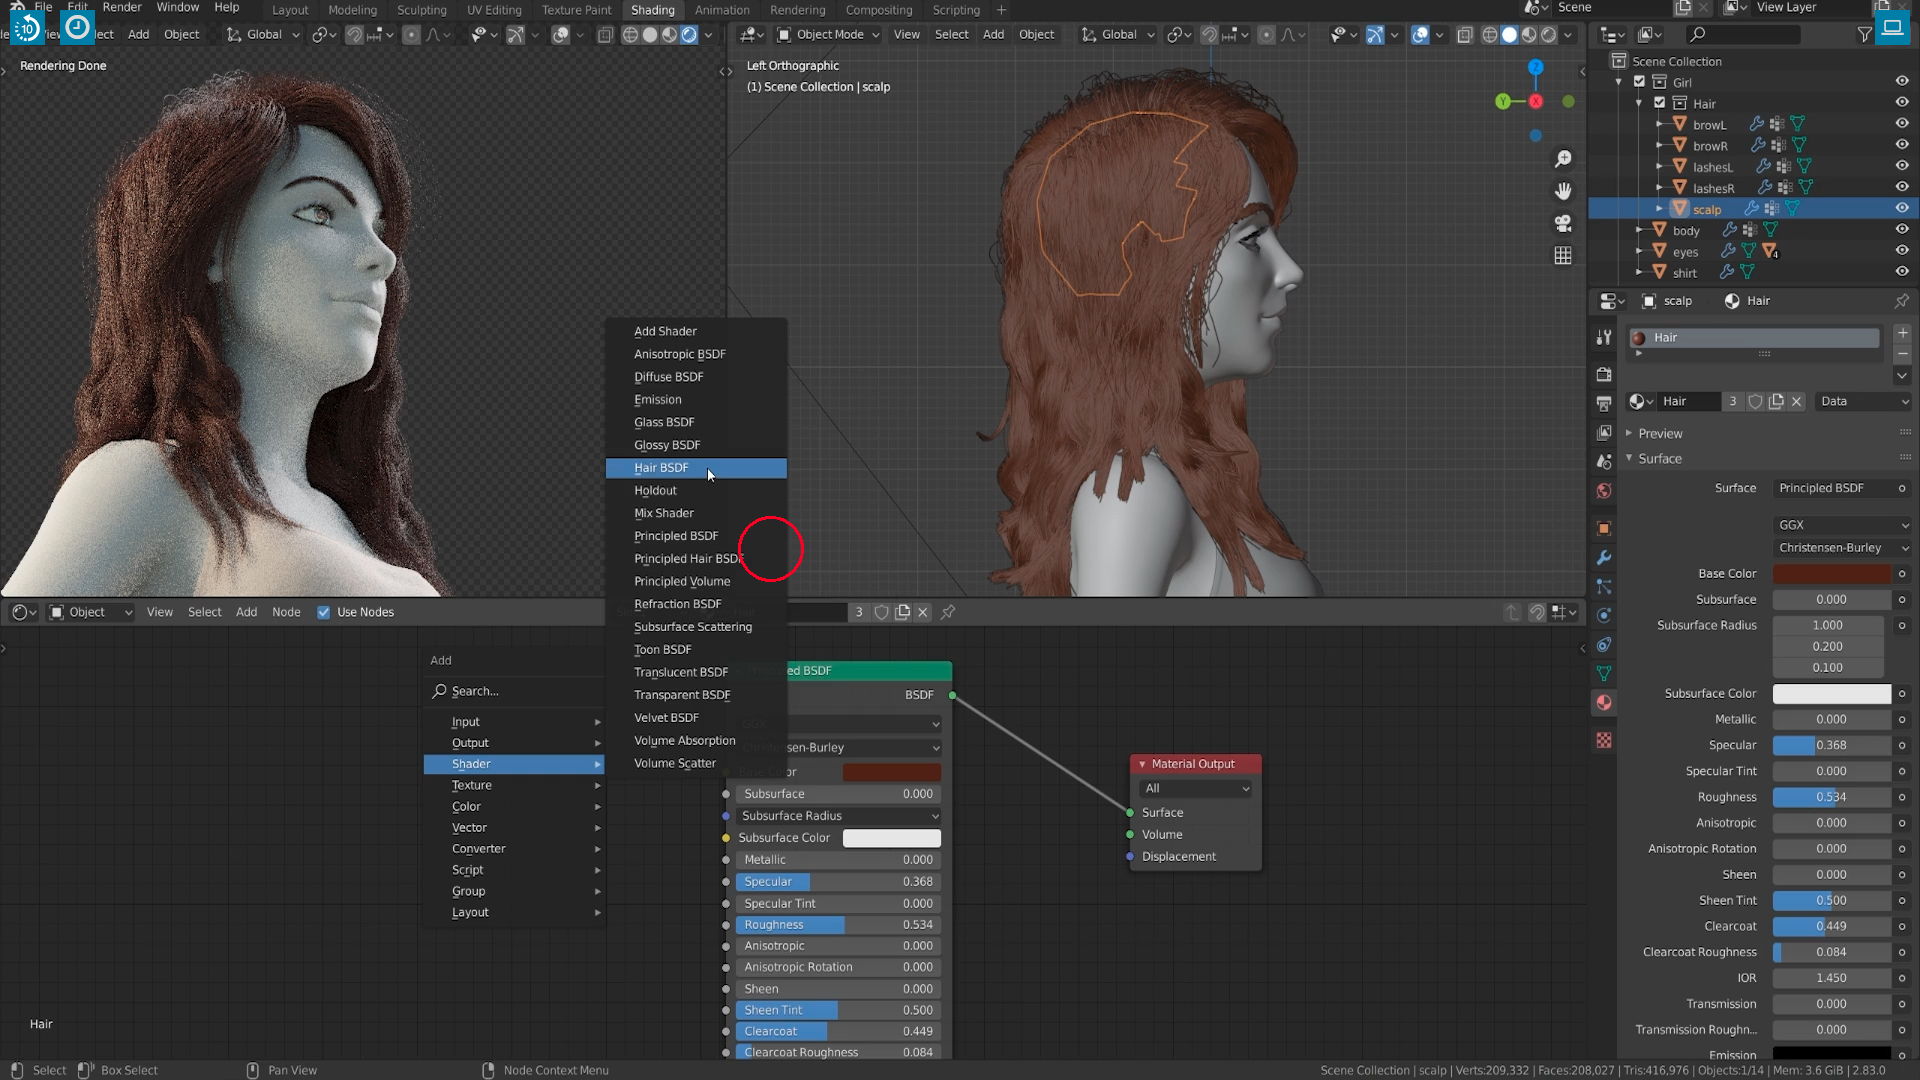Screen dimensions: 1920x1080
Task: Click the Render properties tab icon
Action: [x=1604, y=374]
